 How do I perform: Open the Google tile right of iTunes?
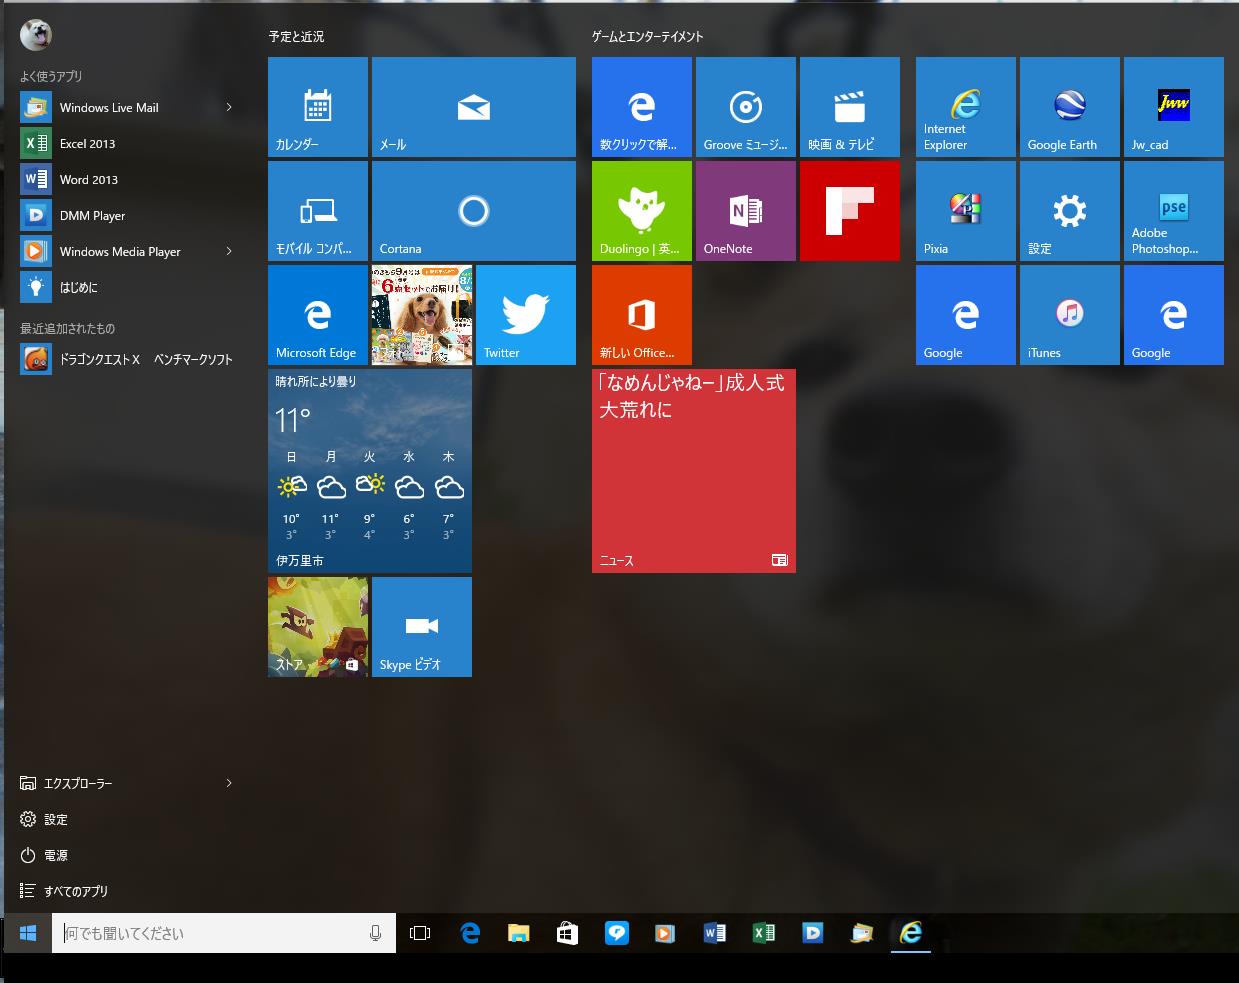coord(1174,315)
